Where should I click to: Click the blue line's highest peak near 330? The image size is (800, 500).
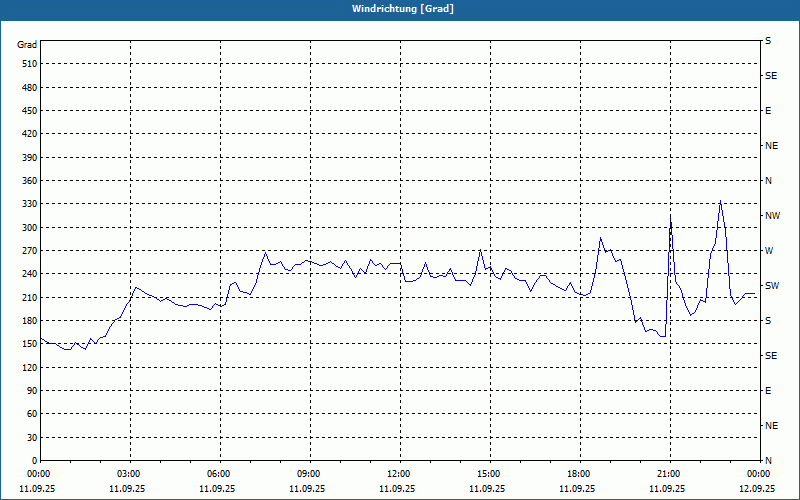pyautogui.click(x=720, y=201)
